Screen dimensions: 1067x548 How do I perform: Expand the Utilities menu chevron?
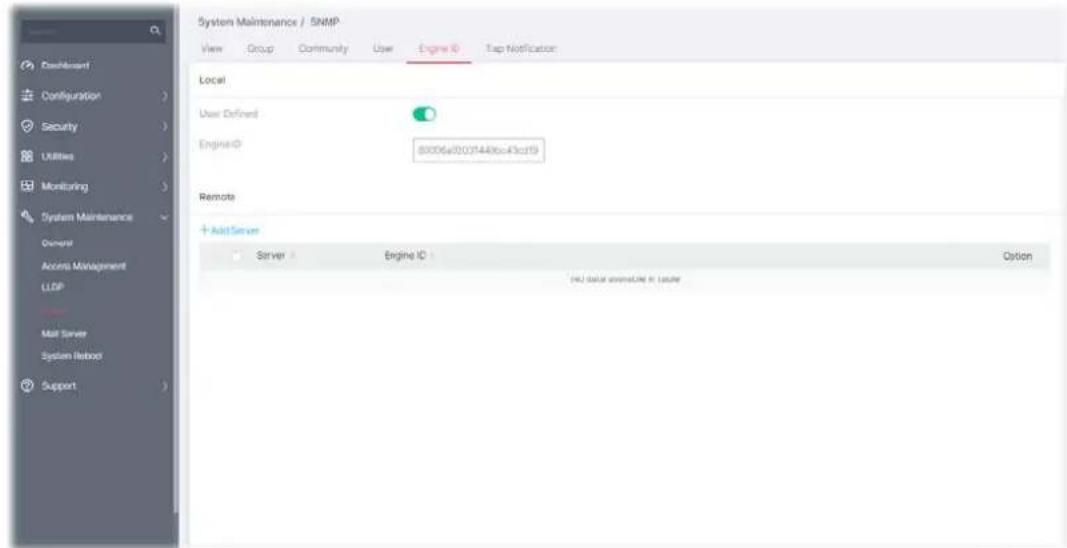pos(164,157)
